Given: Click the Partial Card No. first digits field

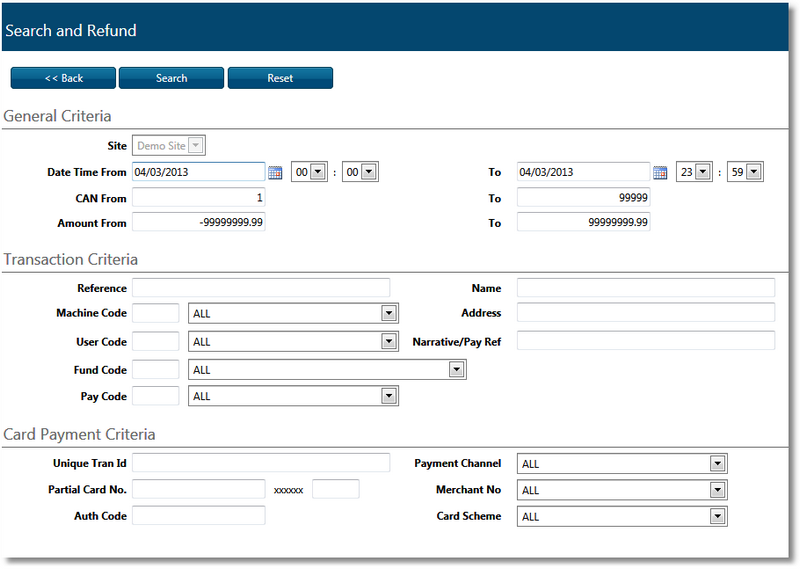Looking at the screenshot, I should 198,489.
